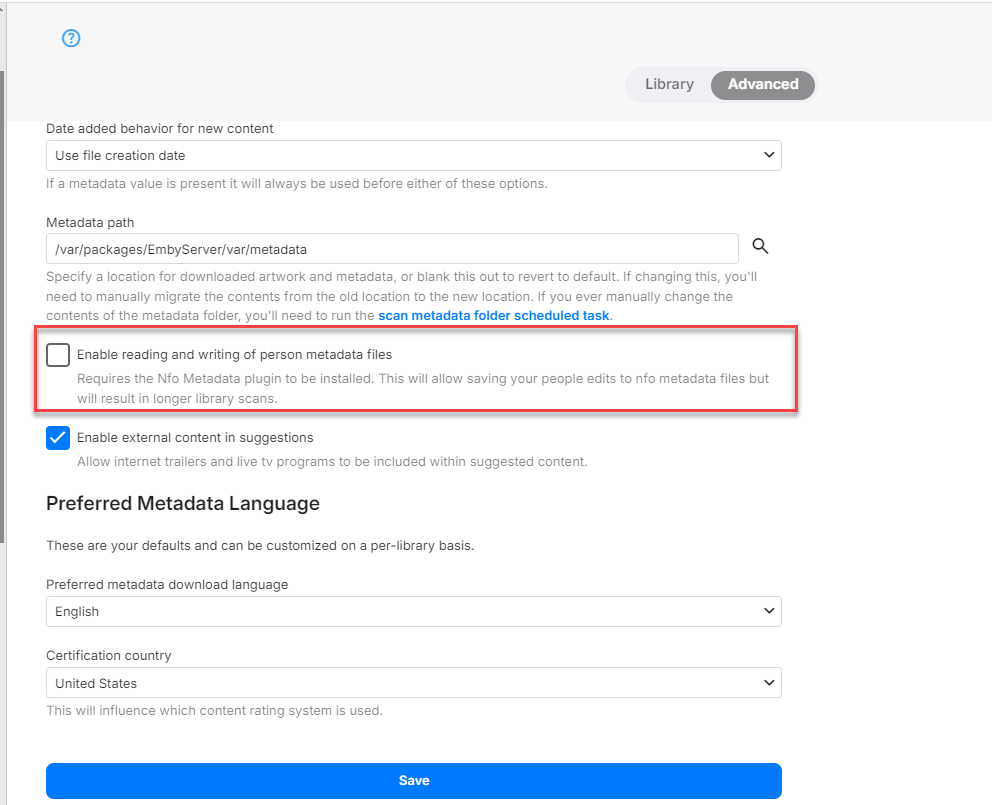Switch to the Library tab
Screen dimensions: 992x805
[669, 84]
